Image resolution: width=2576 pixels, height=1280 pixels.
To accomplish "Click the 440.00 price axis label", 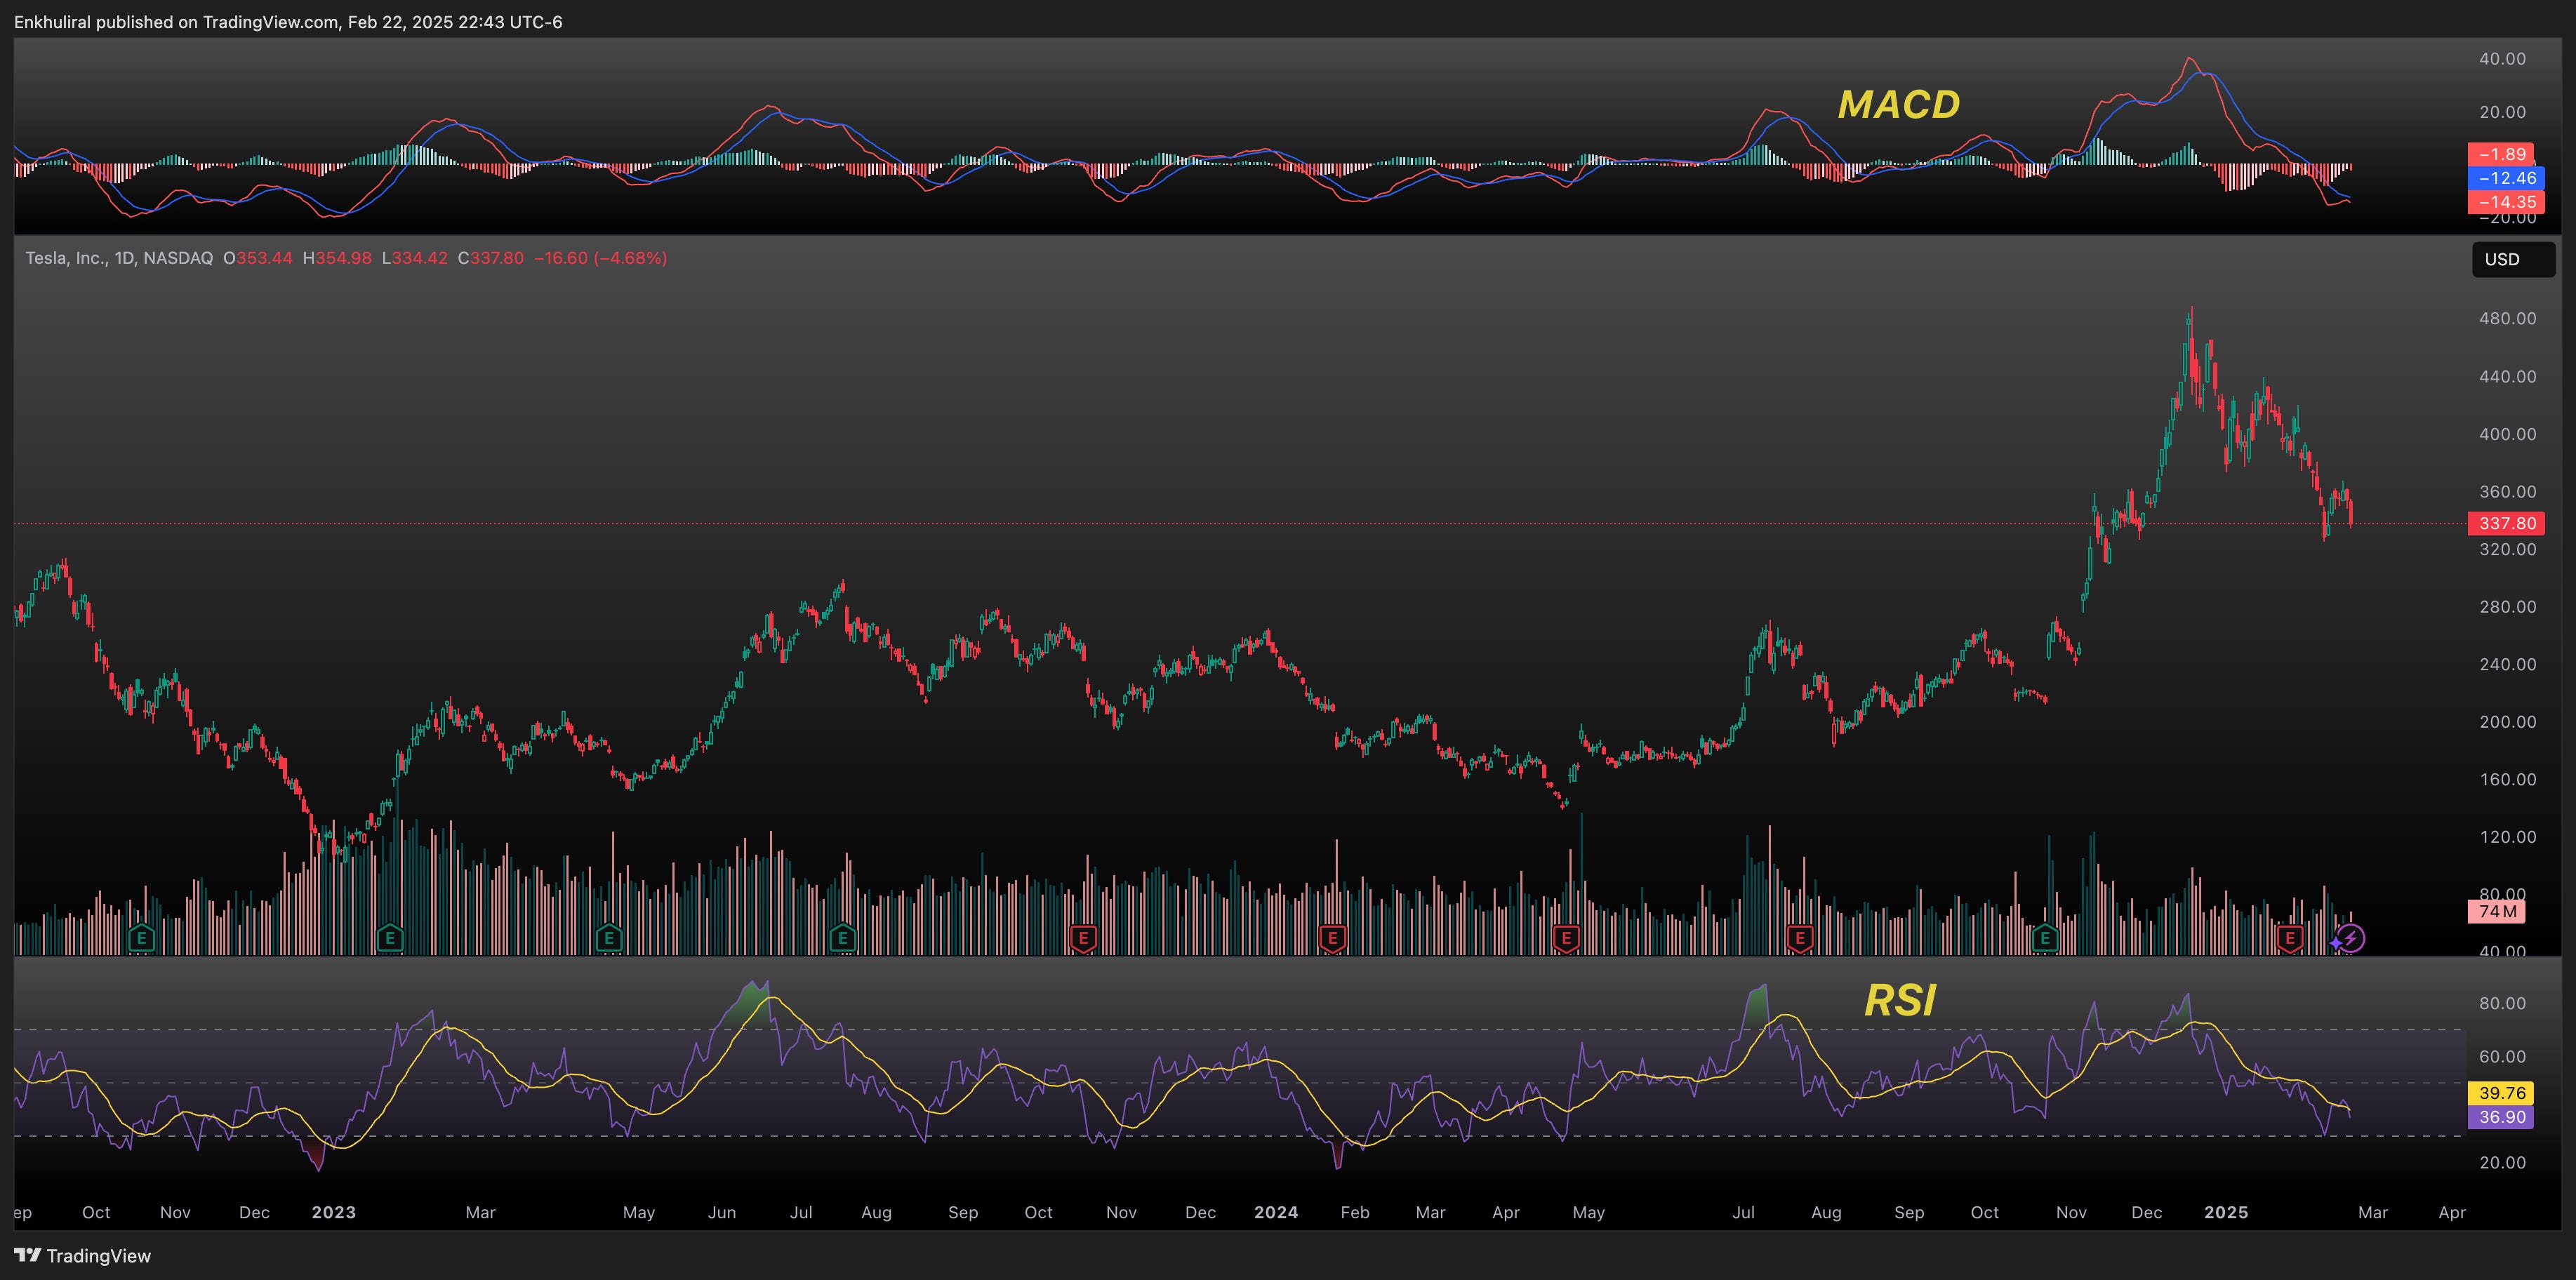I will (2508, 376).
